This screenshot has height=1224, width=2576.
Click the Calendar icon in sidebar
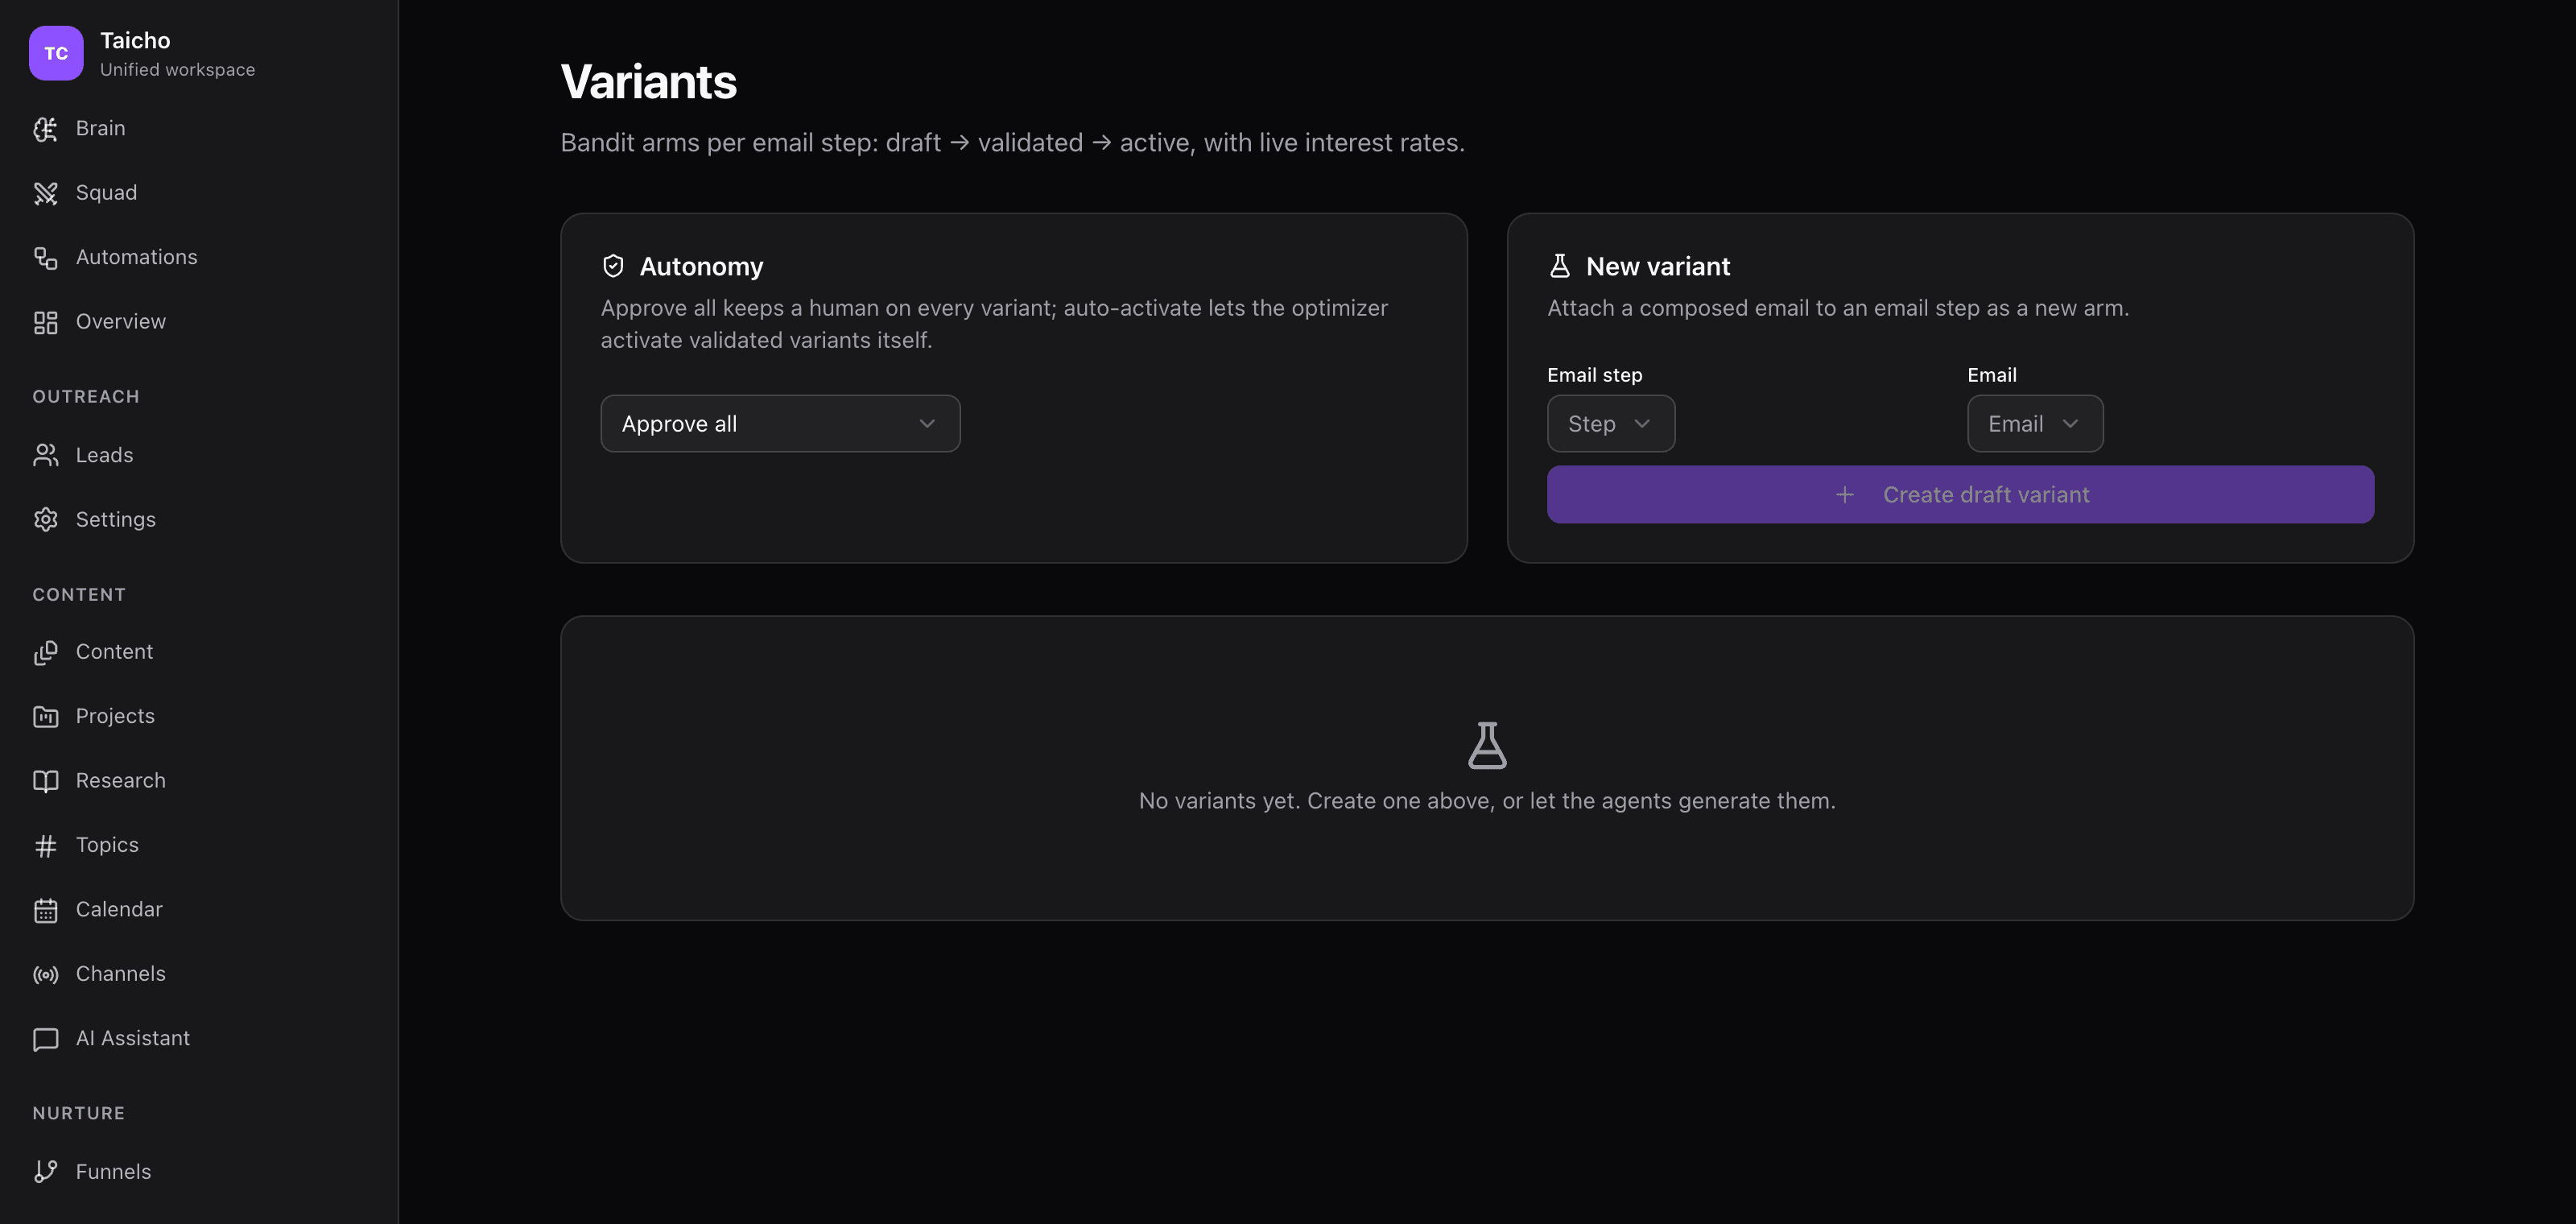45,910
